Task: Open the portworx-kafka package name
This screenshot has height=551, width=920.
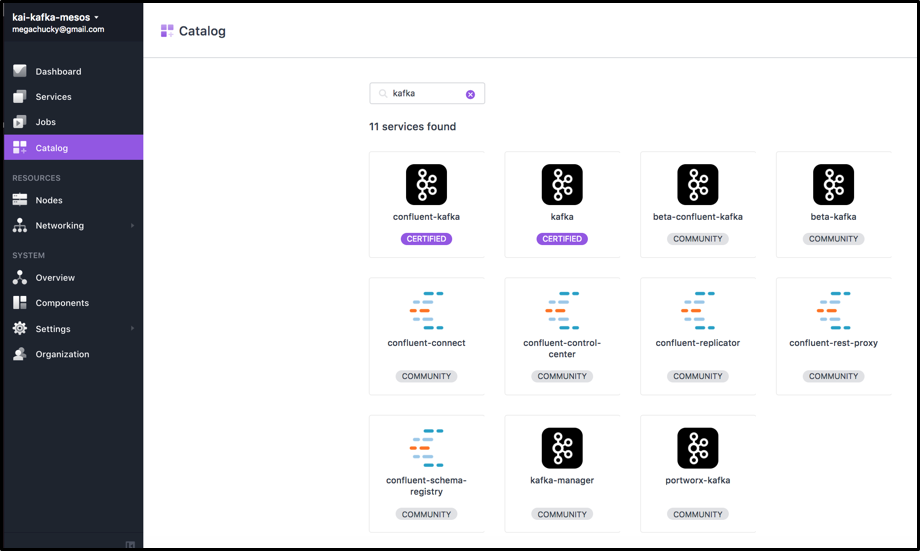Action: point(698,480)
